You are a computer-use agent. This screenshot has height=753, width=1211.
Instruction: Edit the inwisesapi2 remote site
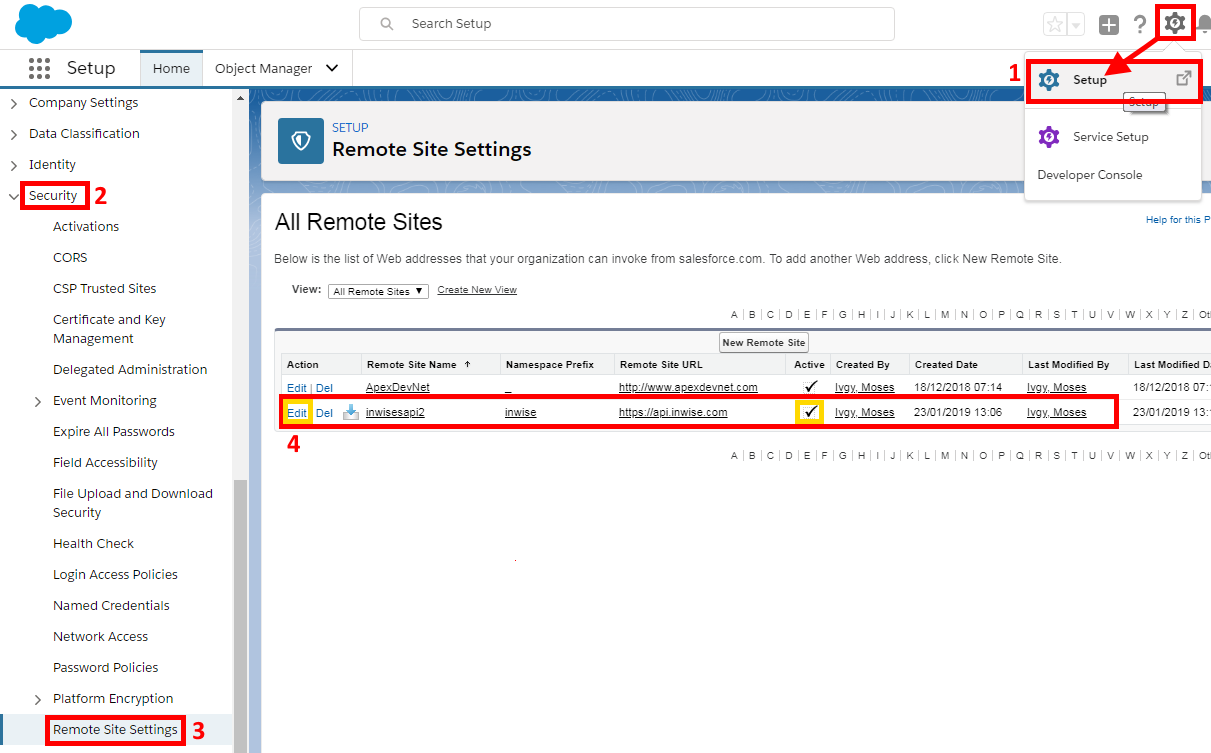[297, 413]
